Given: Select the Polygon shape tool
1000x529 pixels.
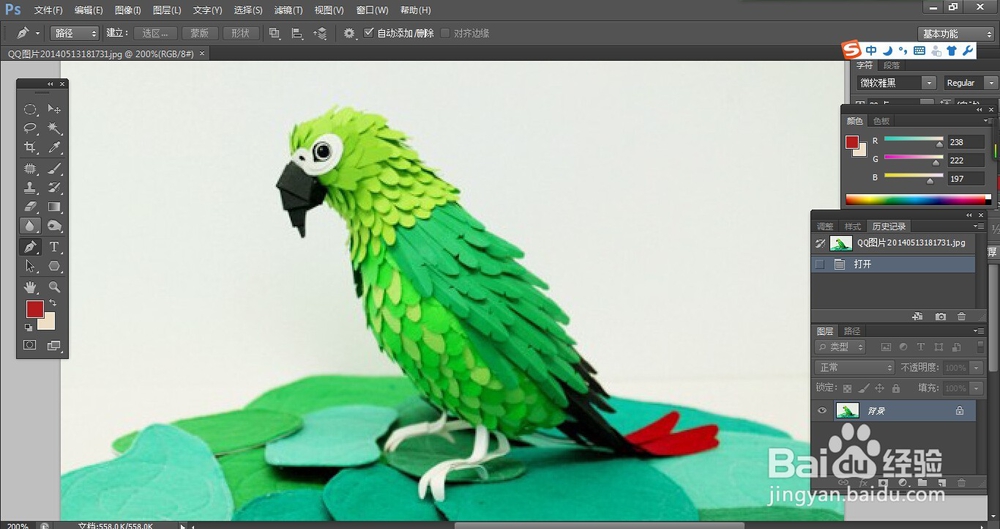Looking at the screenshot, I should [54, 266].
